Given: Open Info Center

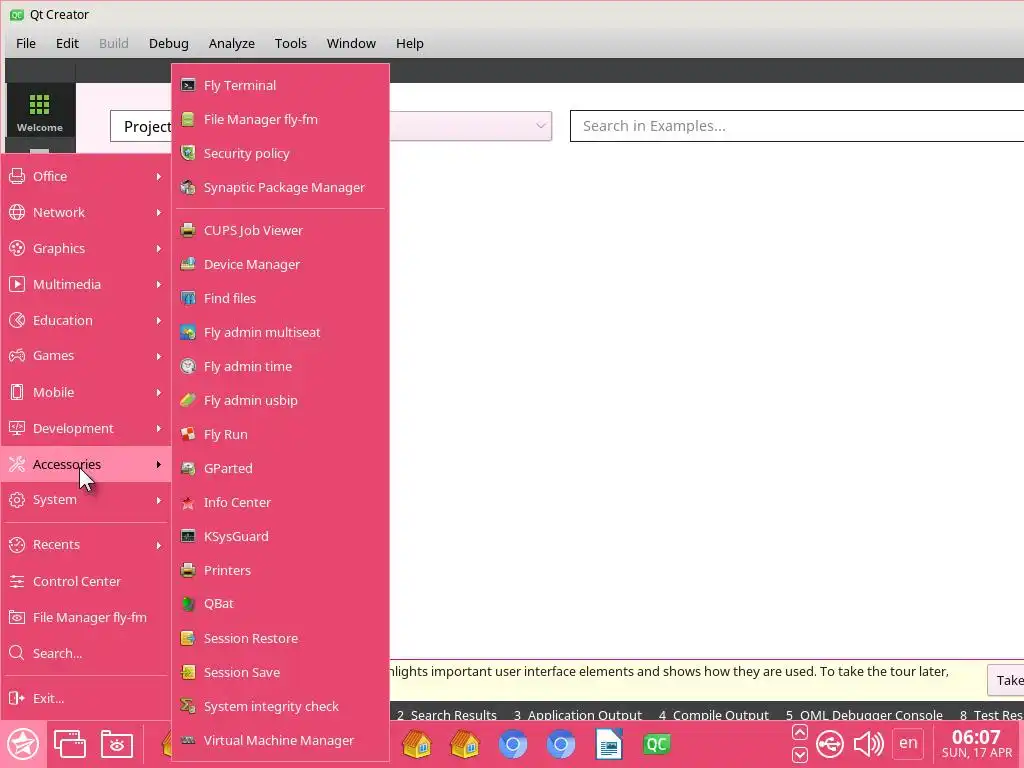Looking at the screenshot, I should coord(280,502).
